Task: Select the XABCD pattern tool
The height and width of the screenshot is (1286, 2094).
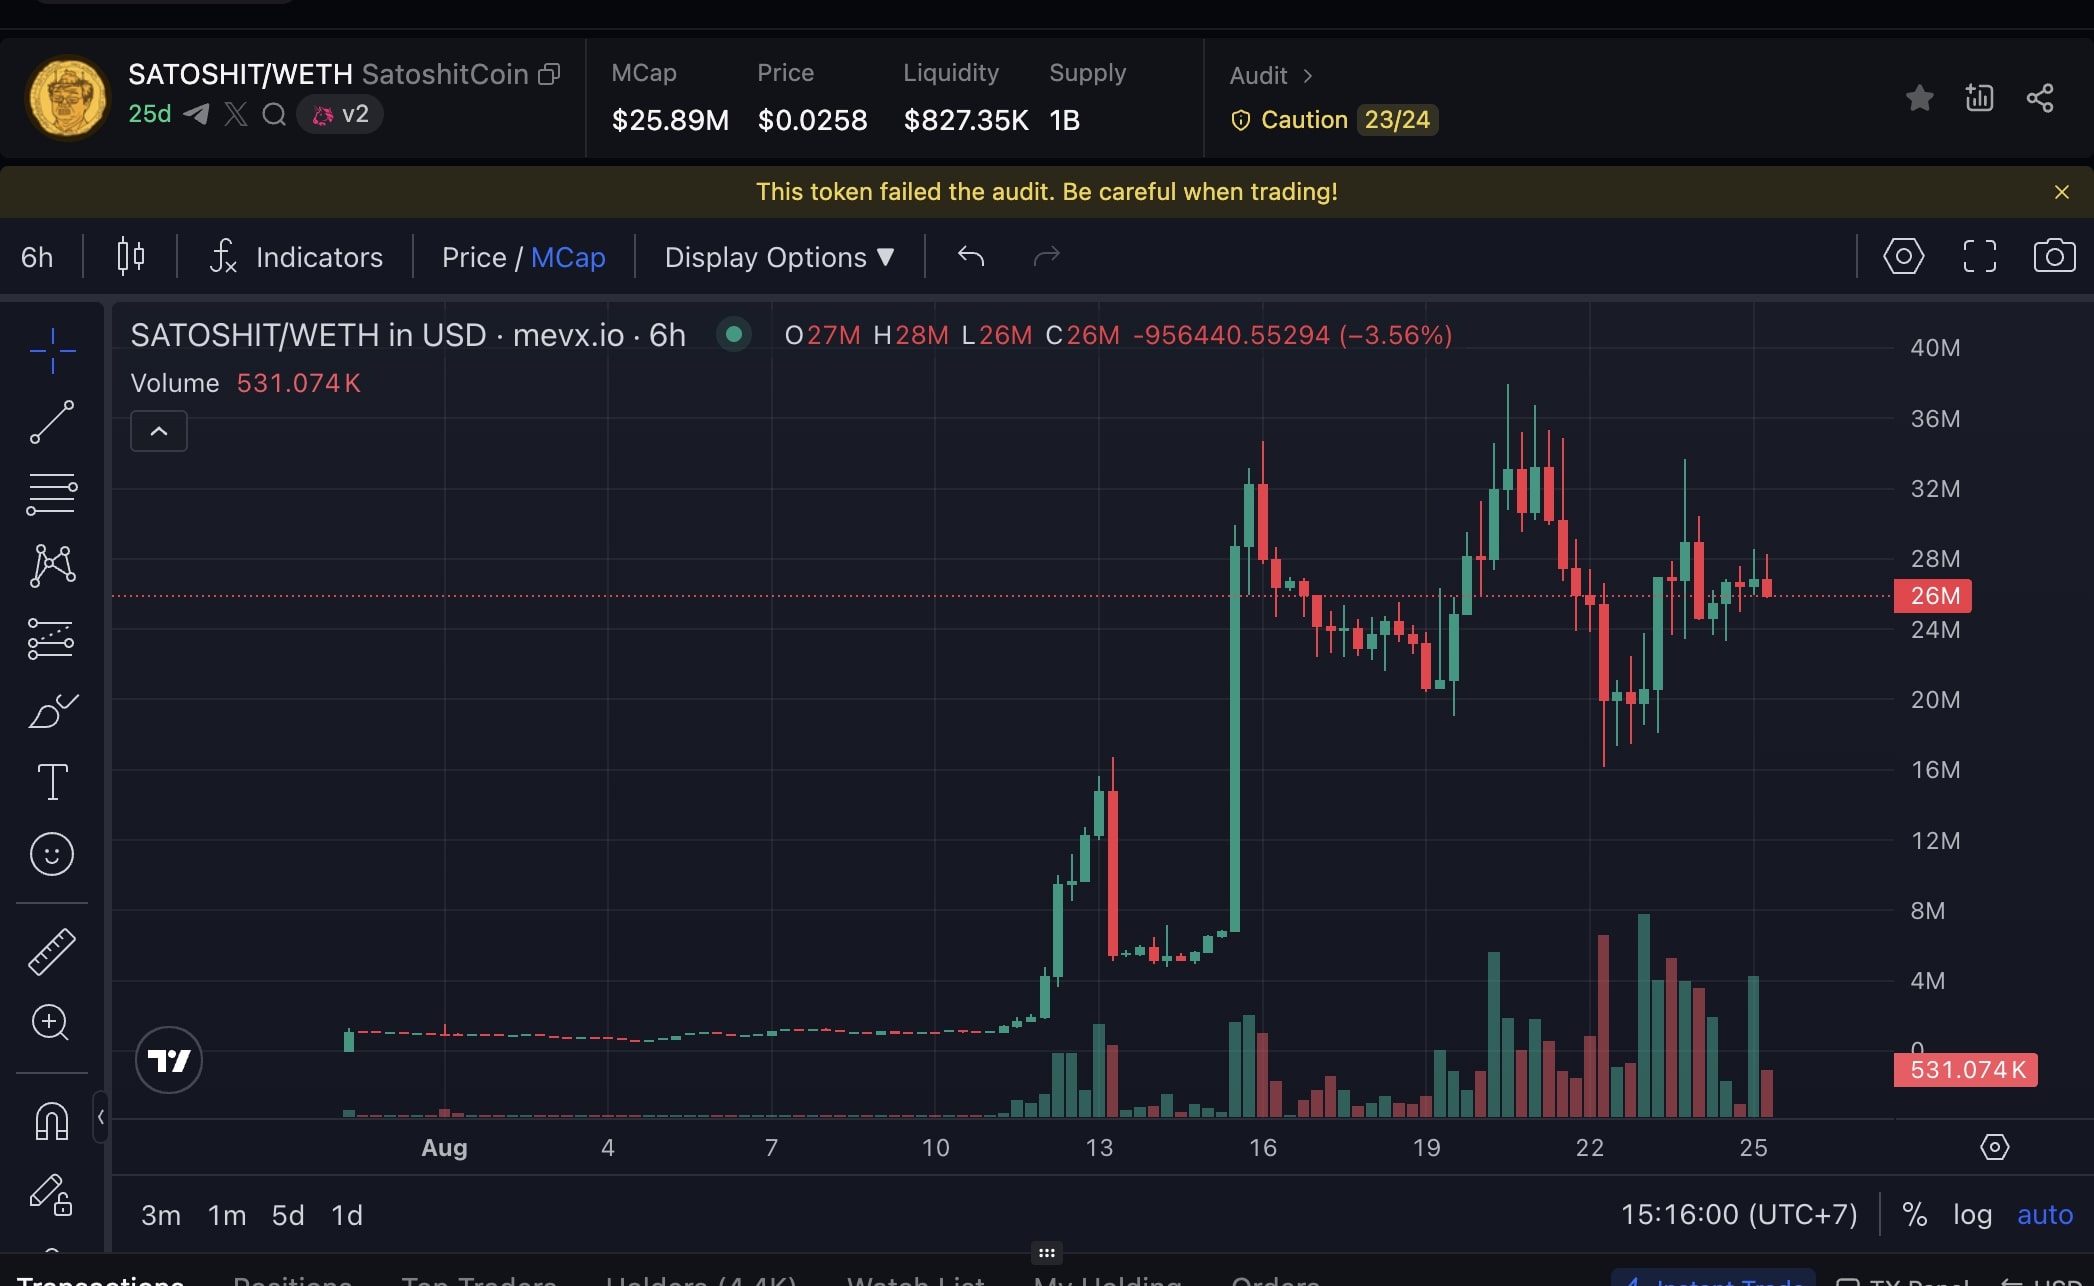Action: (52, 566)
